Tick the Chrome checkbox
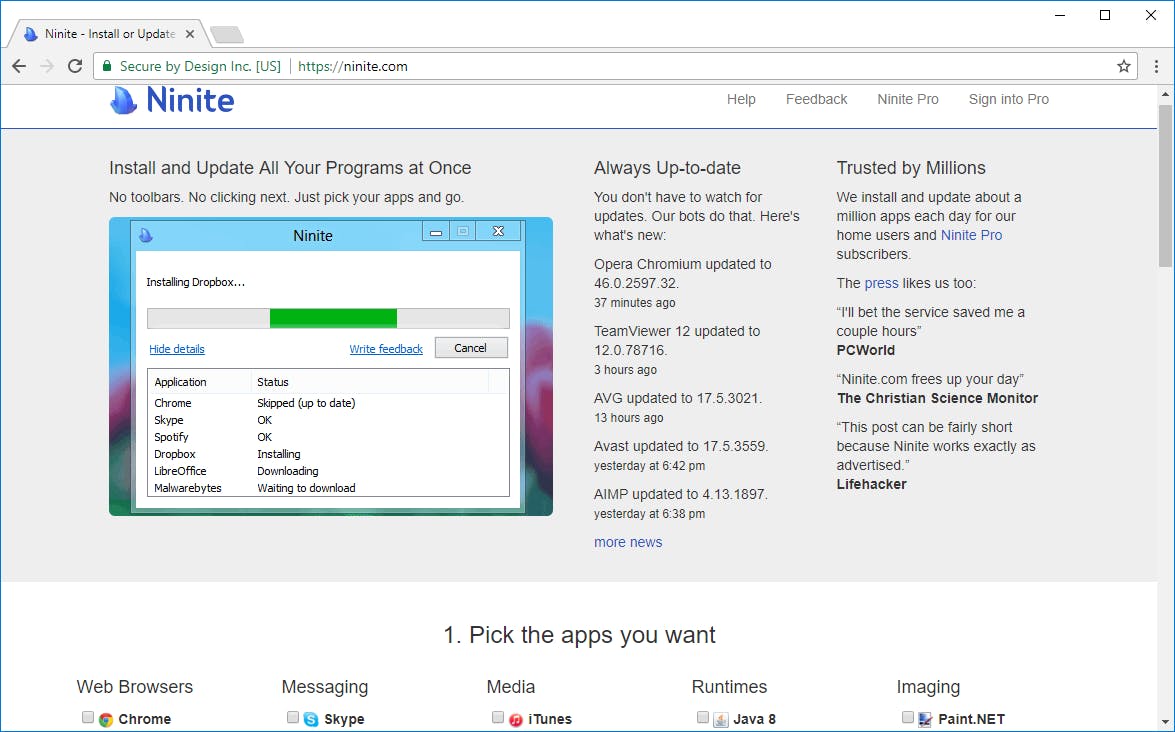Screen dimensions: 1175x732 pyautogui.click(x=88, y=717)
